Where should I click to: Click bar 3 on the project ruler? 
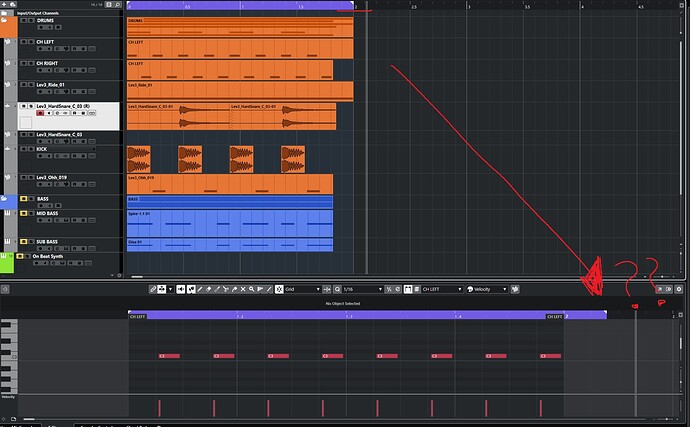click(x=467, y=5)
